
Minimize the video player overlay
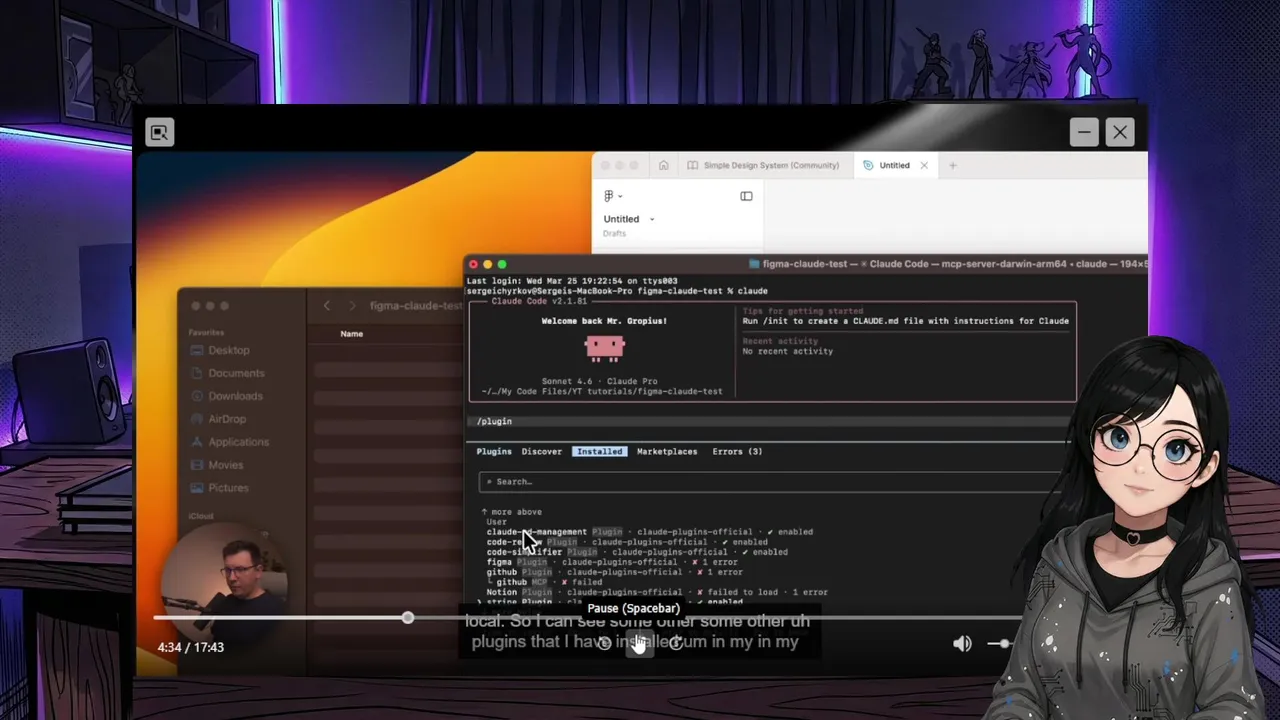1084,132
